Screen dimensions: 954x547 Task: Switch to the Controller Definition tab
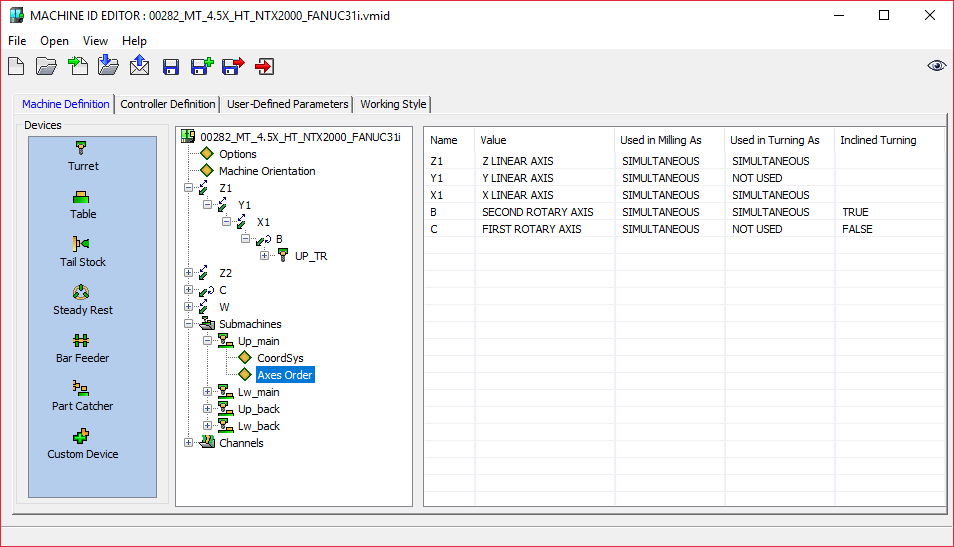pyautogui.click(x=168, y=104)
